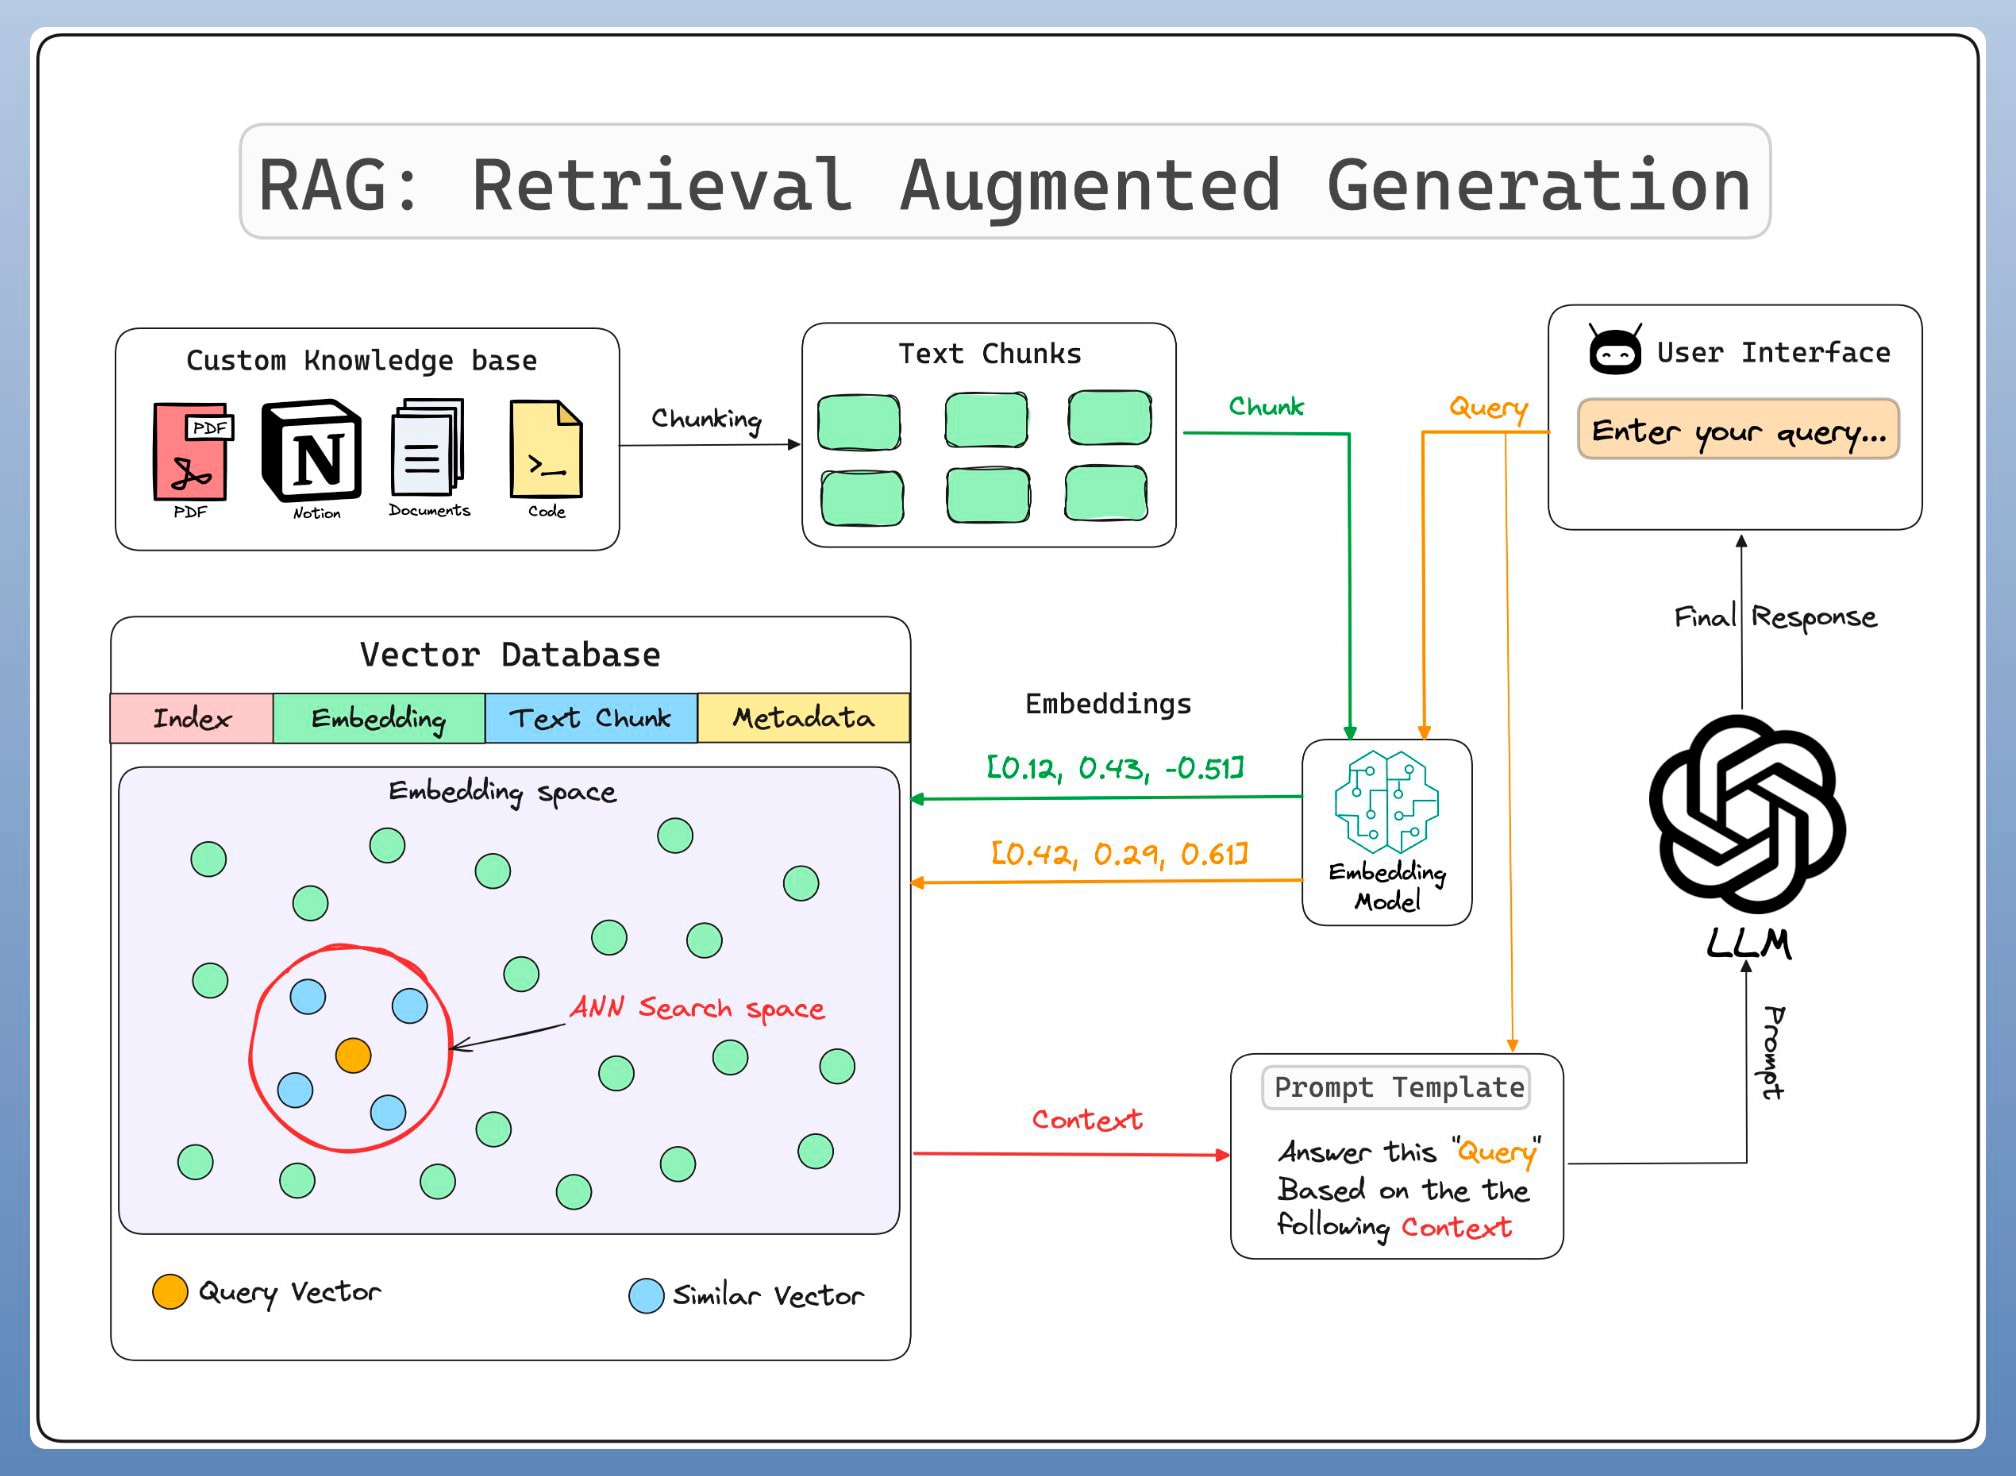This screenshot has height=1476, width=2016.
Task: Click a blue similar vector in embedding space
Action: [x=308, y=995]
